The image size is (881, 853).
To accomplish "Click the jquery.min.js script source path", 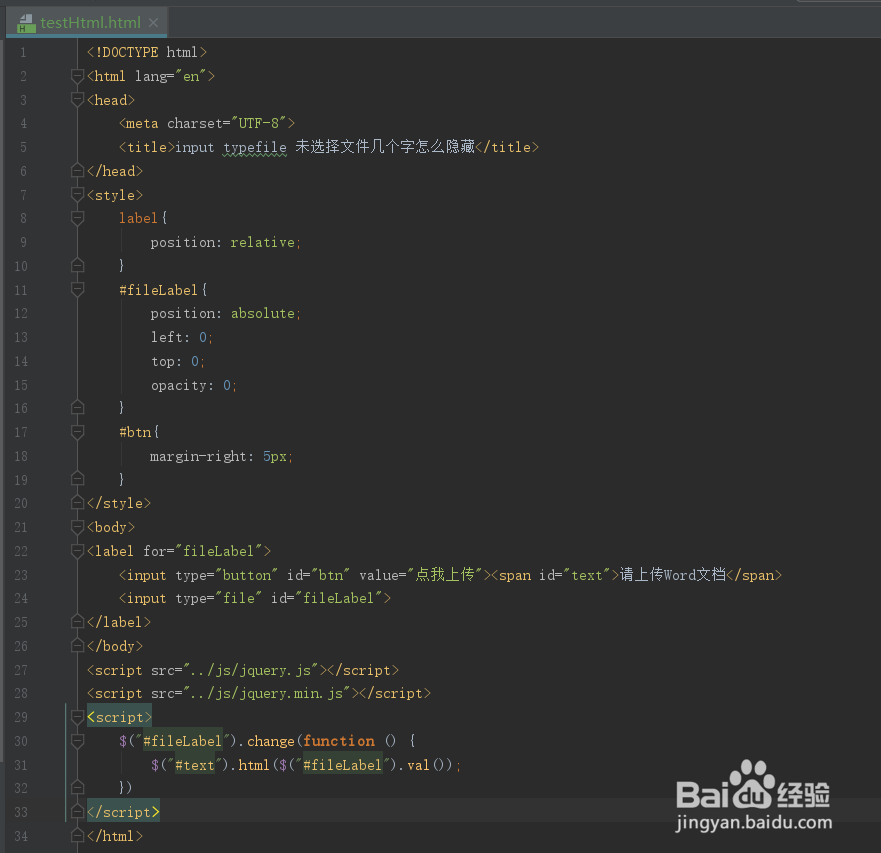I will tap(267, 693).
